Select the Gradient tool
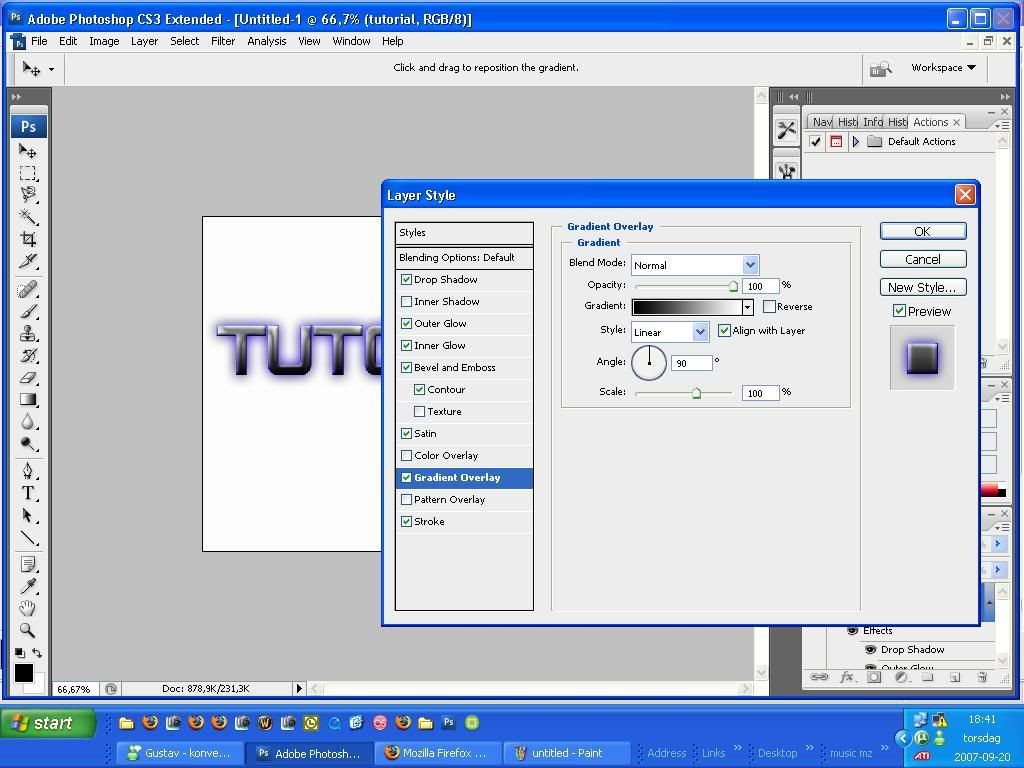Image resolution: width=1024 pixels, height=768 pixels. pyautogui.click(x=27, y=400)
